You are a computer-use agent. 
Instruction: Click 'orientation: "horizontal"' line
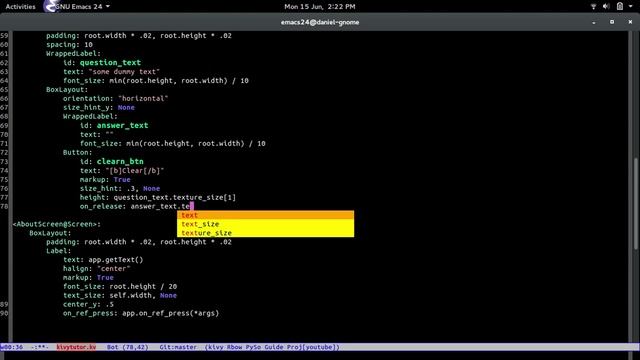point(116,98)
